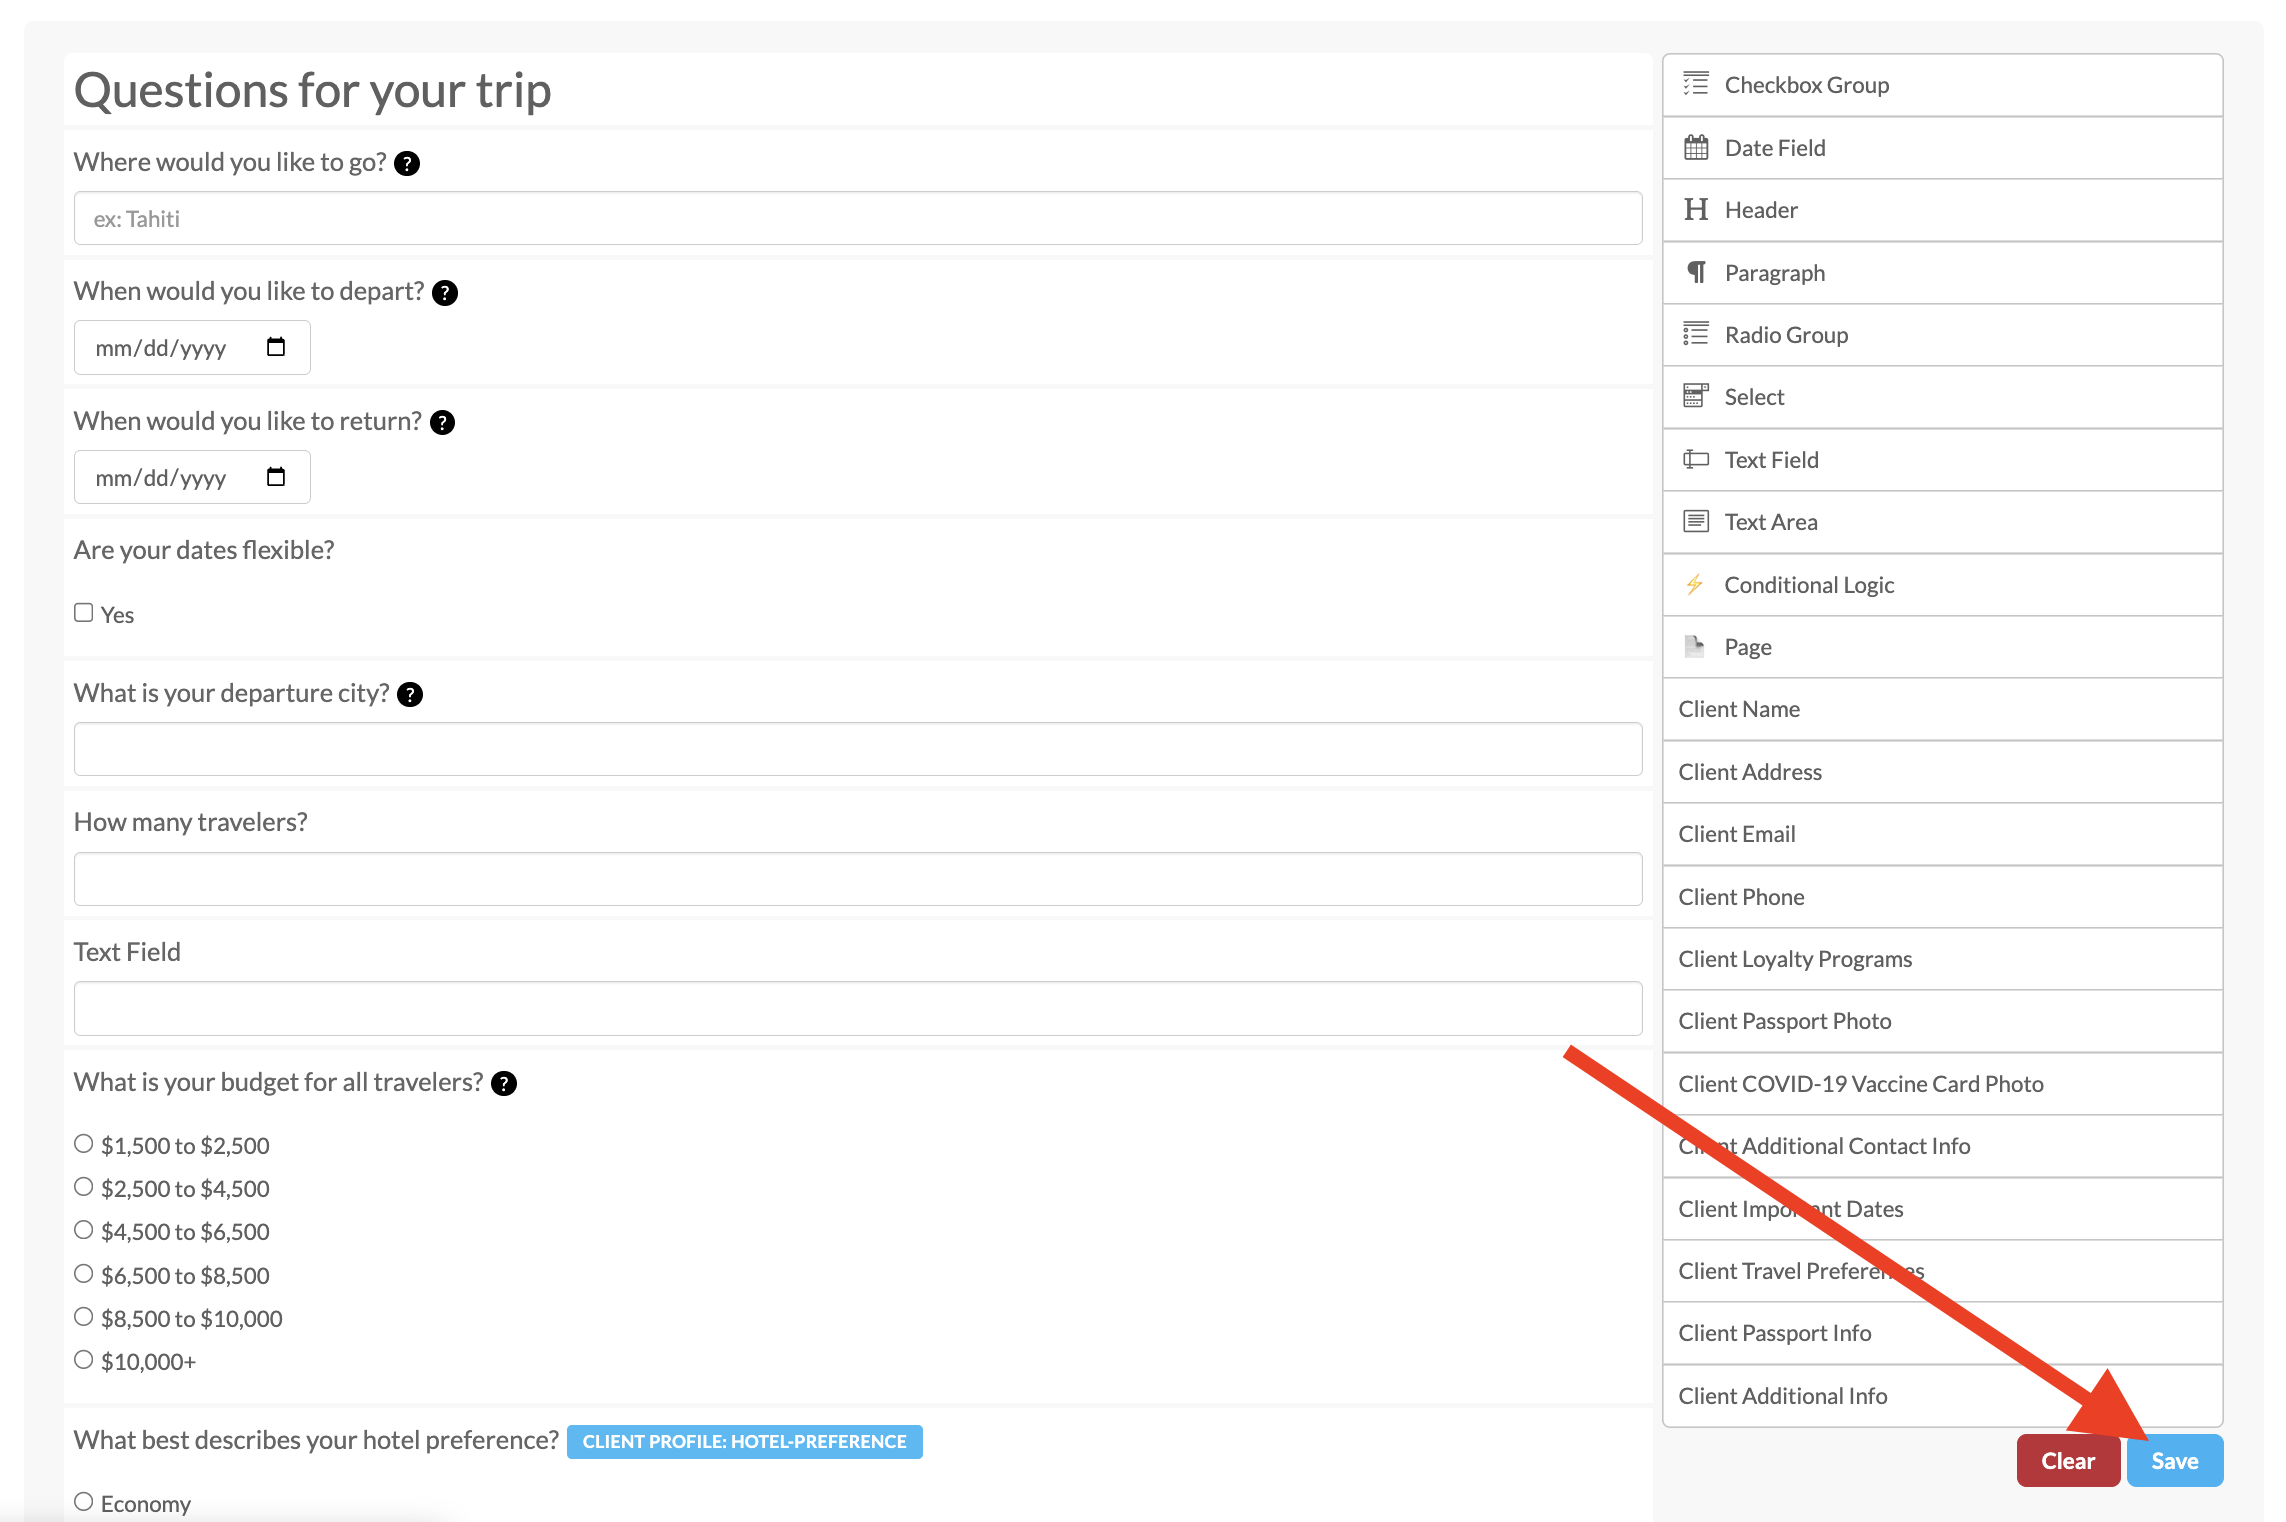Click the Paragraph pilcrow icon
Screen dimensions: 2286x1522
pyautogui.click(x=1695, y=272)
